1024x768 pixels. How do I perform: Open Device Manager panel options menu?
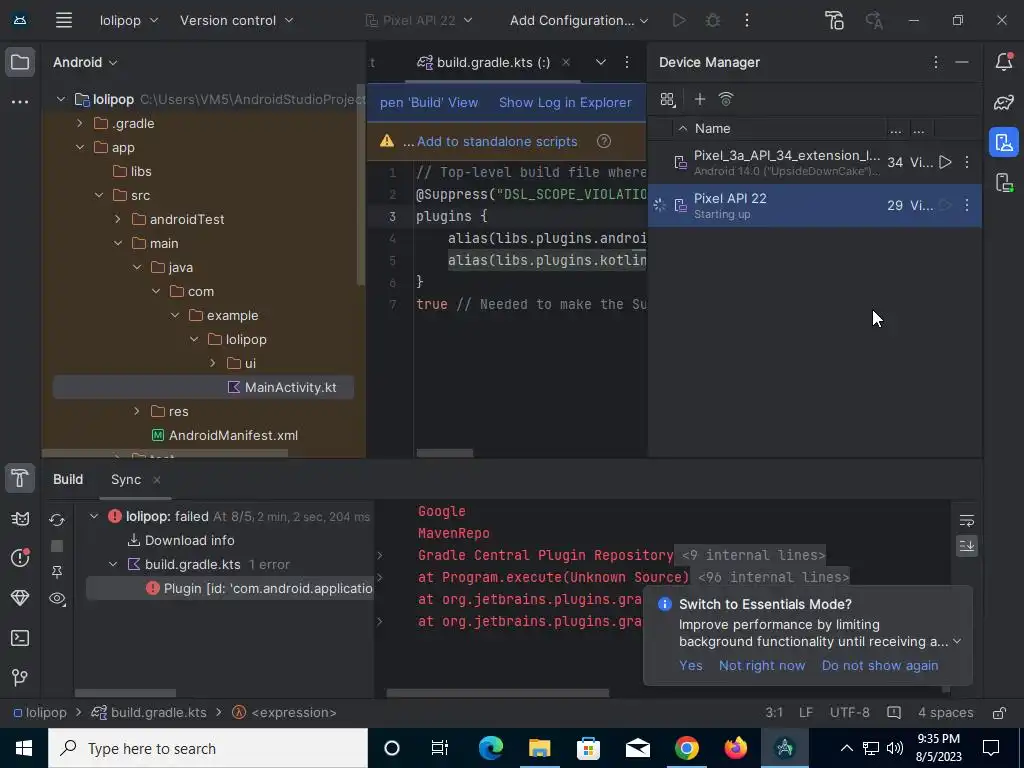[936, 62]
